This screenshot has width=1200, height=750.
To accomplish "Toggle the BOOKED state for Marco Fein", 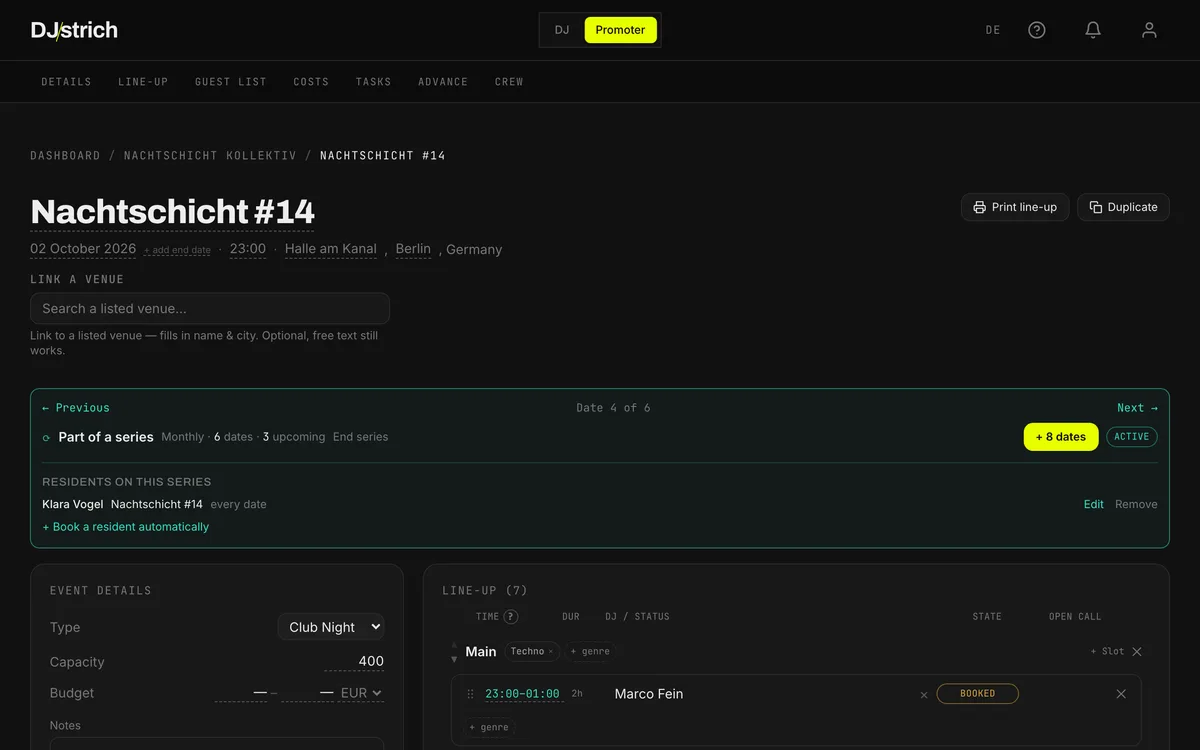I will [x=978, y=694].
